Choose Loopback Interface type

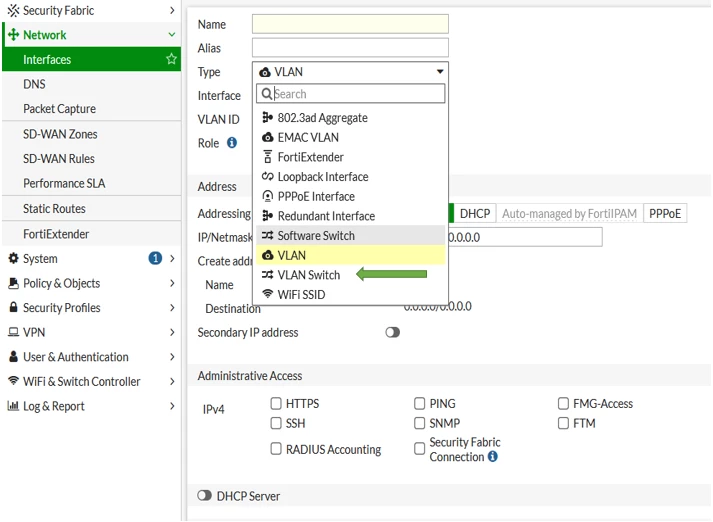click(x=350, y=176)
